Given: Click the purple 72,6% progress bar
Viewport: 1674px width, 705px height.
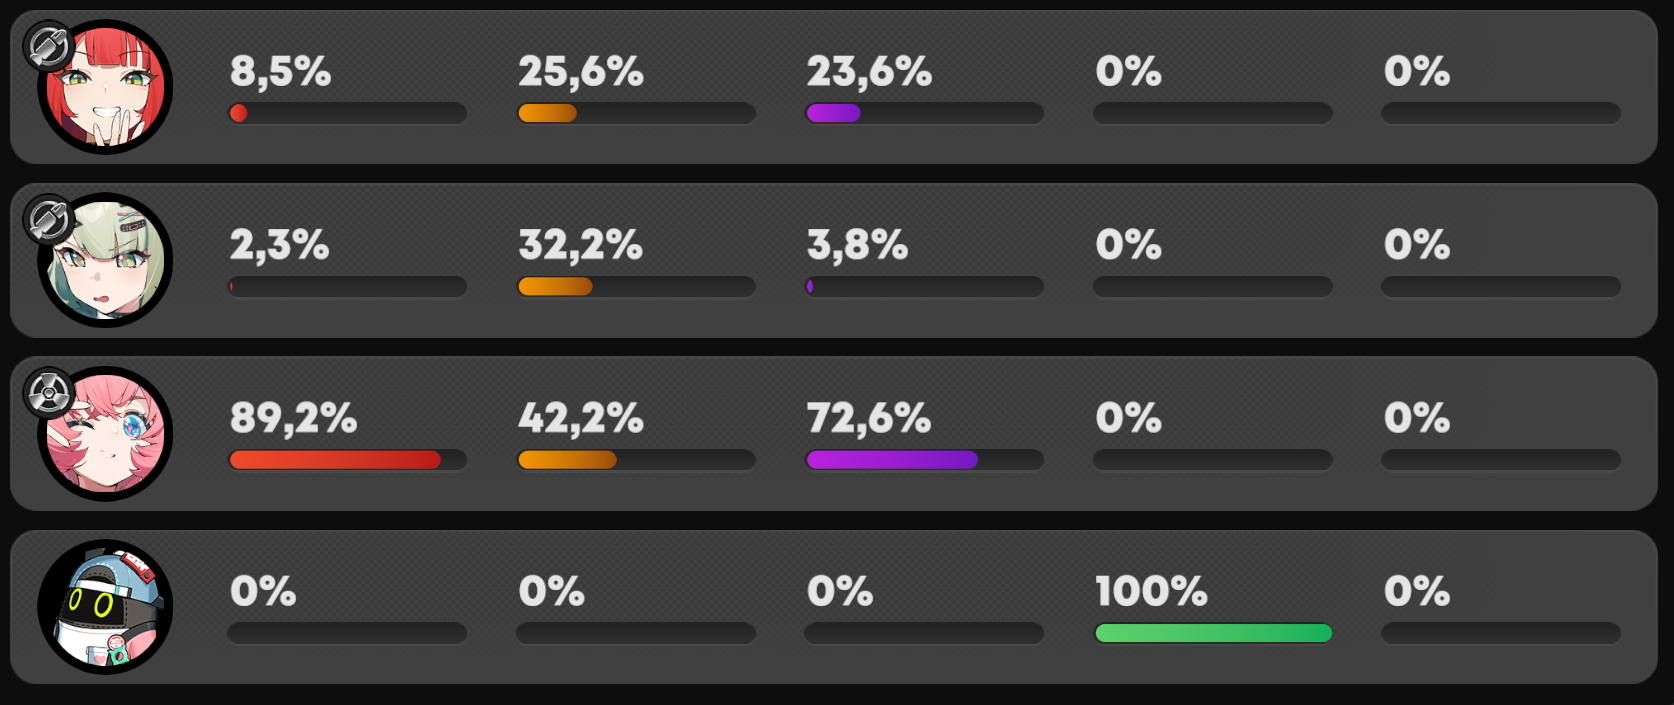Looking at the screenshot, I should tap(924, 460).
